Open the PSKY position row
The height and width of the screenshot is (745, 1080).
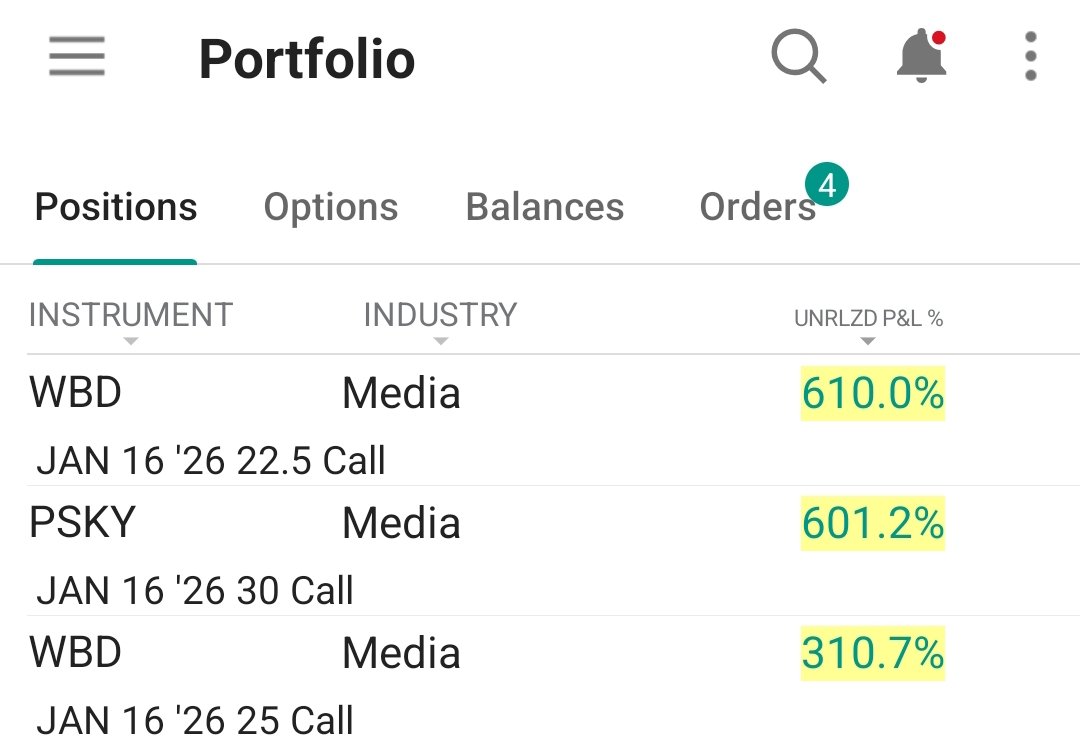pos(540,550)
